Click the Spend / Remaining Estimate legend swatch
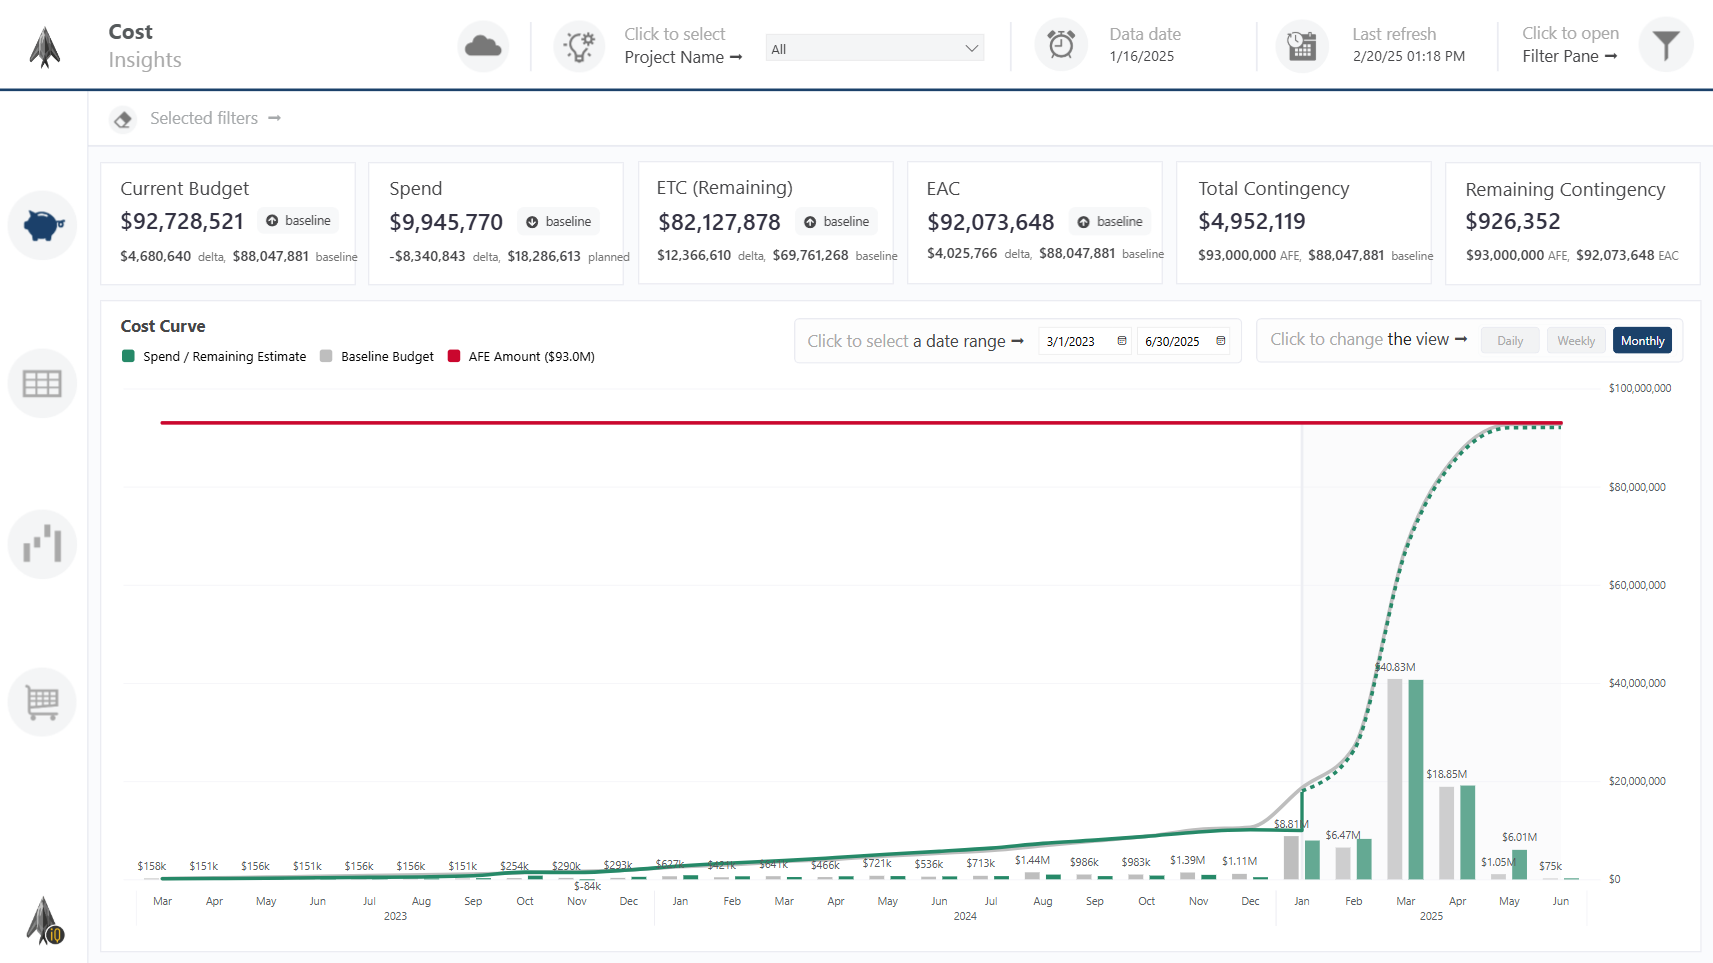 click(128, 356)
